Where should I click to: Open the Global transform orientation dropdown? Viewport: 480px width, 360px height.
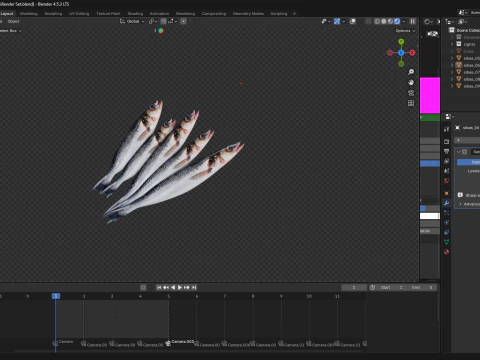pyautogui.click(x=132, y=21)
